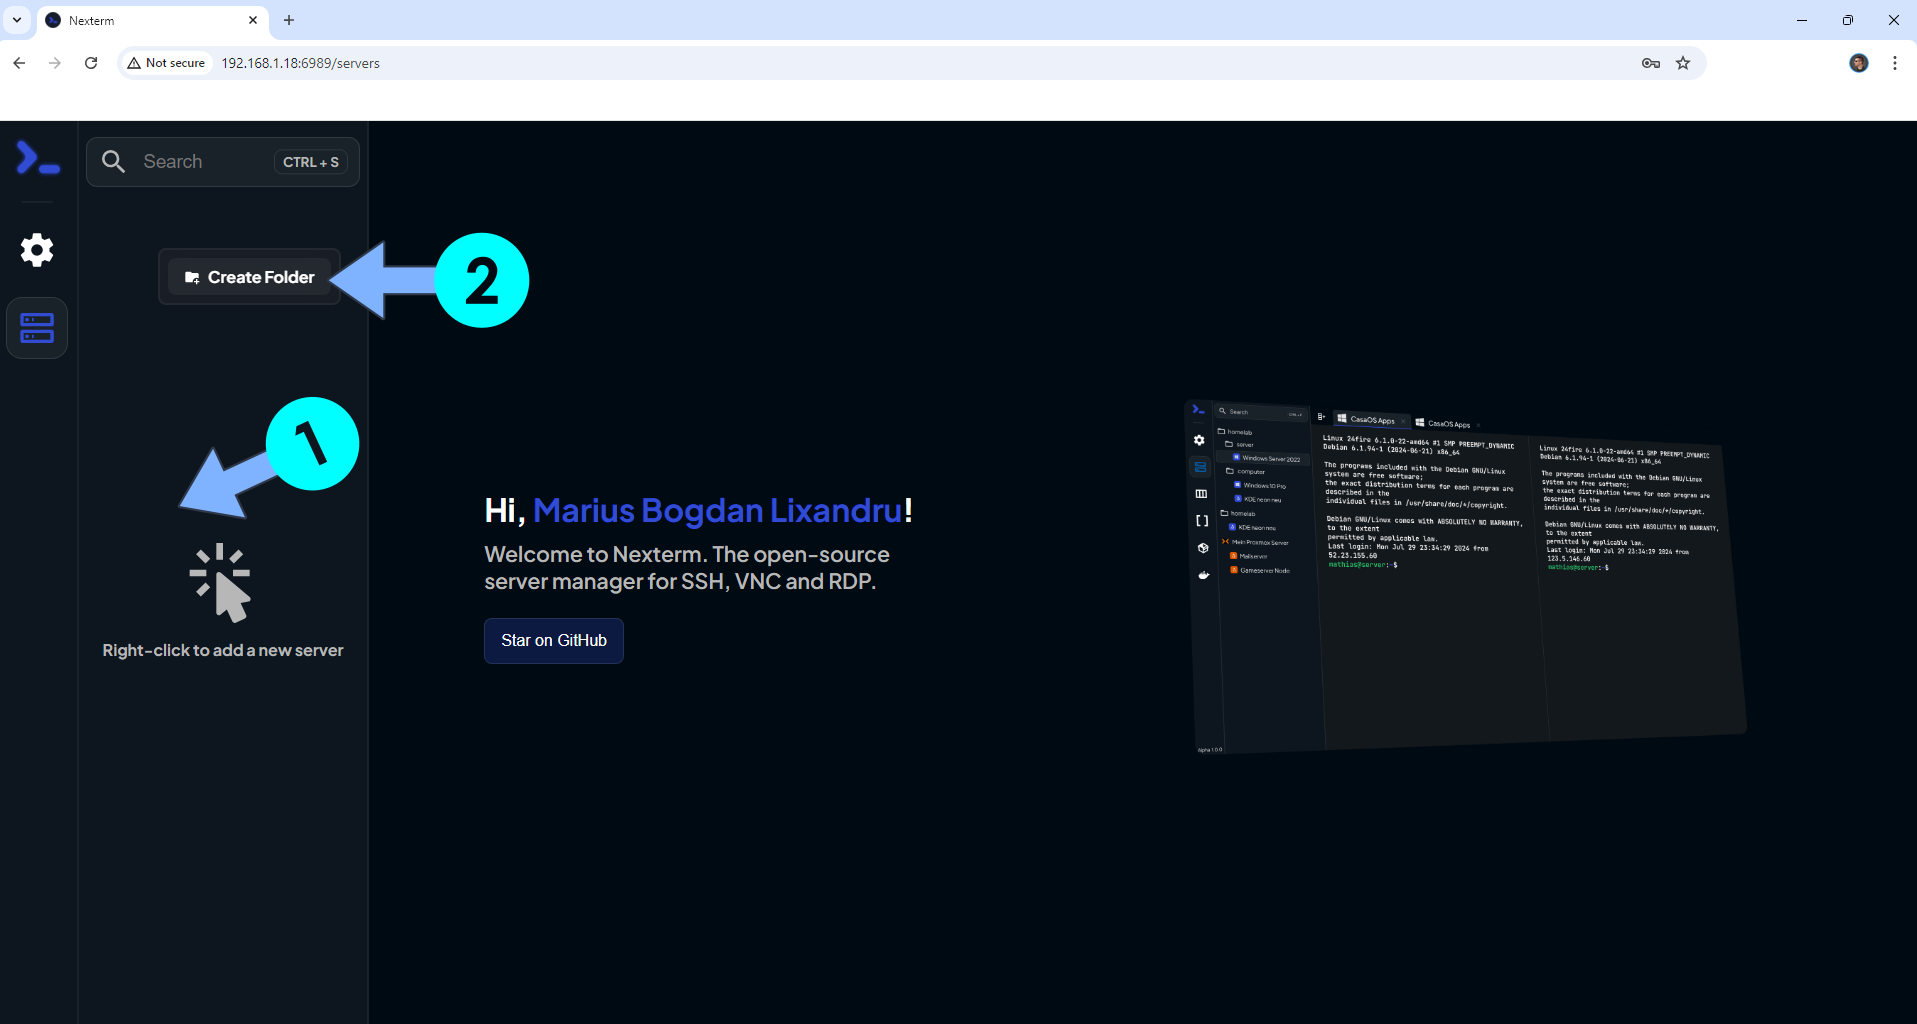This screenshot has width=1917, height=1024.
Task: Go back in the browser
Action: pyautogui.click(x=19, y=63)
